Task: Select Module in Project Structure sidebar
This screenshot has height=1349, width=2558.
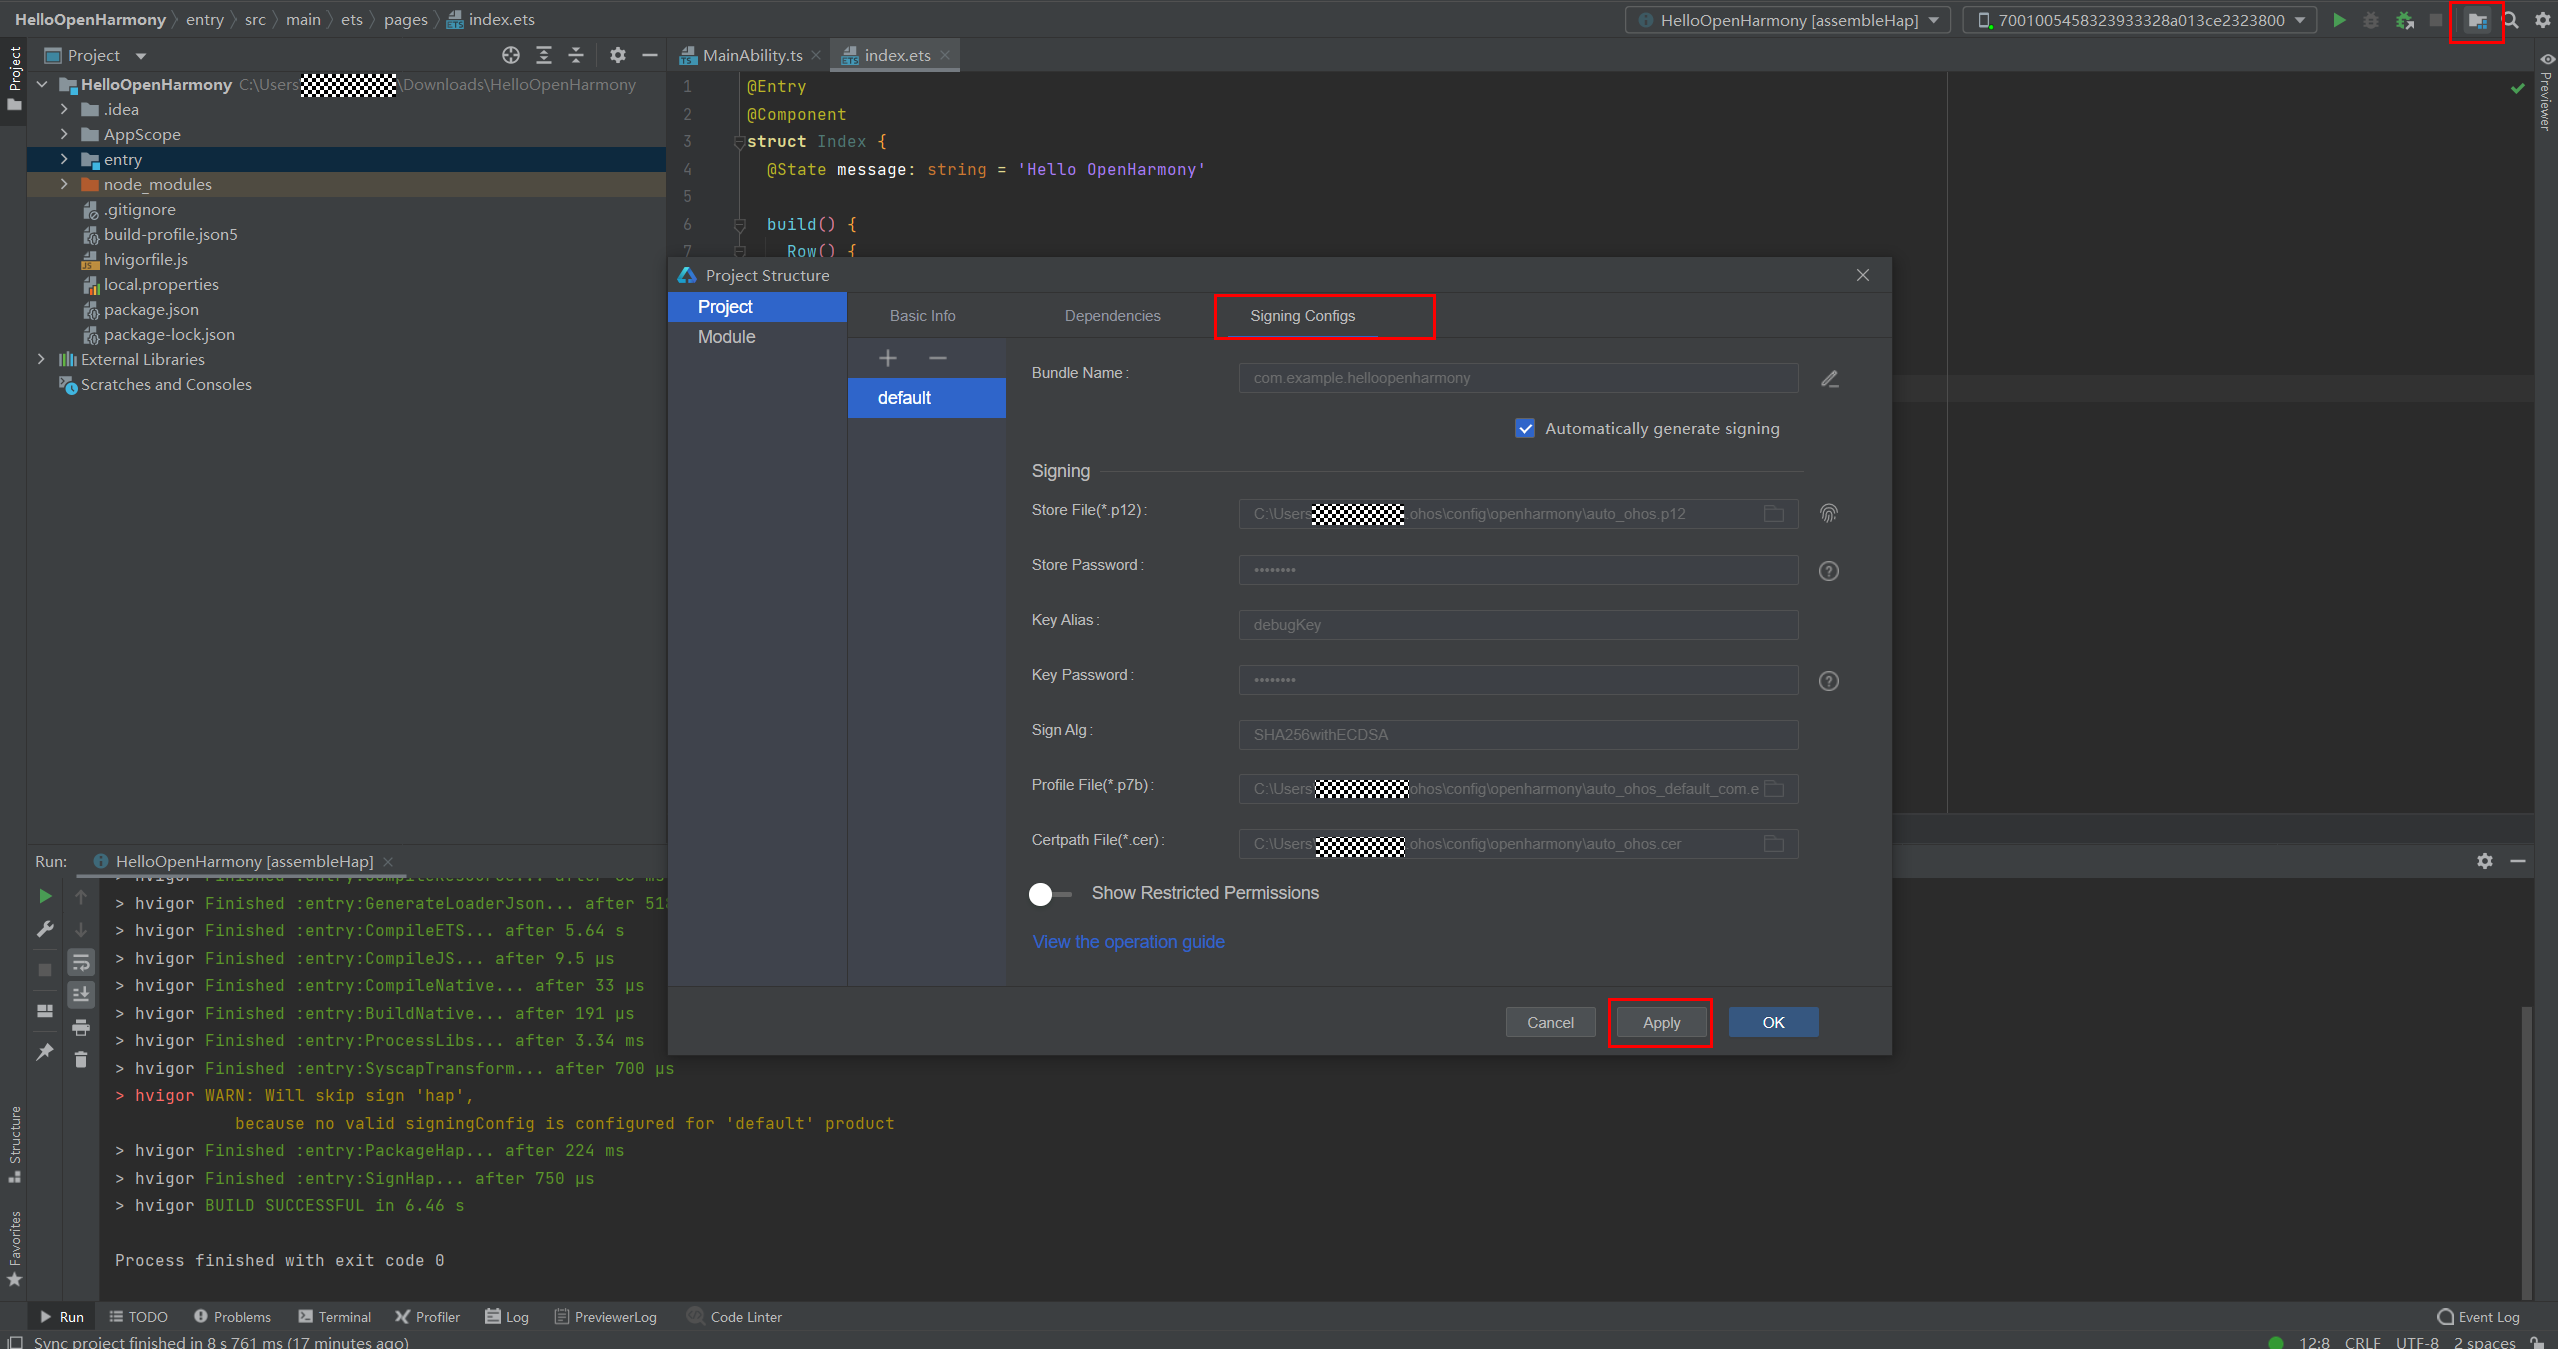Action: (726, 337)
